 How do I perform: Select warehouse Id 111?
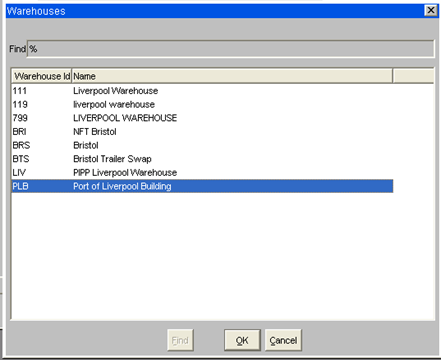[20, 91]
